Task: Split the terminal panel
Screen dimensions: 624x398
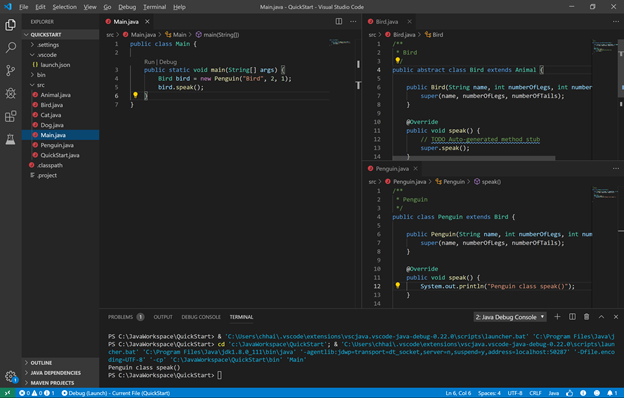Action: pyautogui.click(x=572, y=317)
